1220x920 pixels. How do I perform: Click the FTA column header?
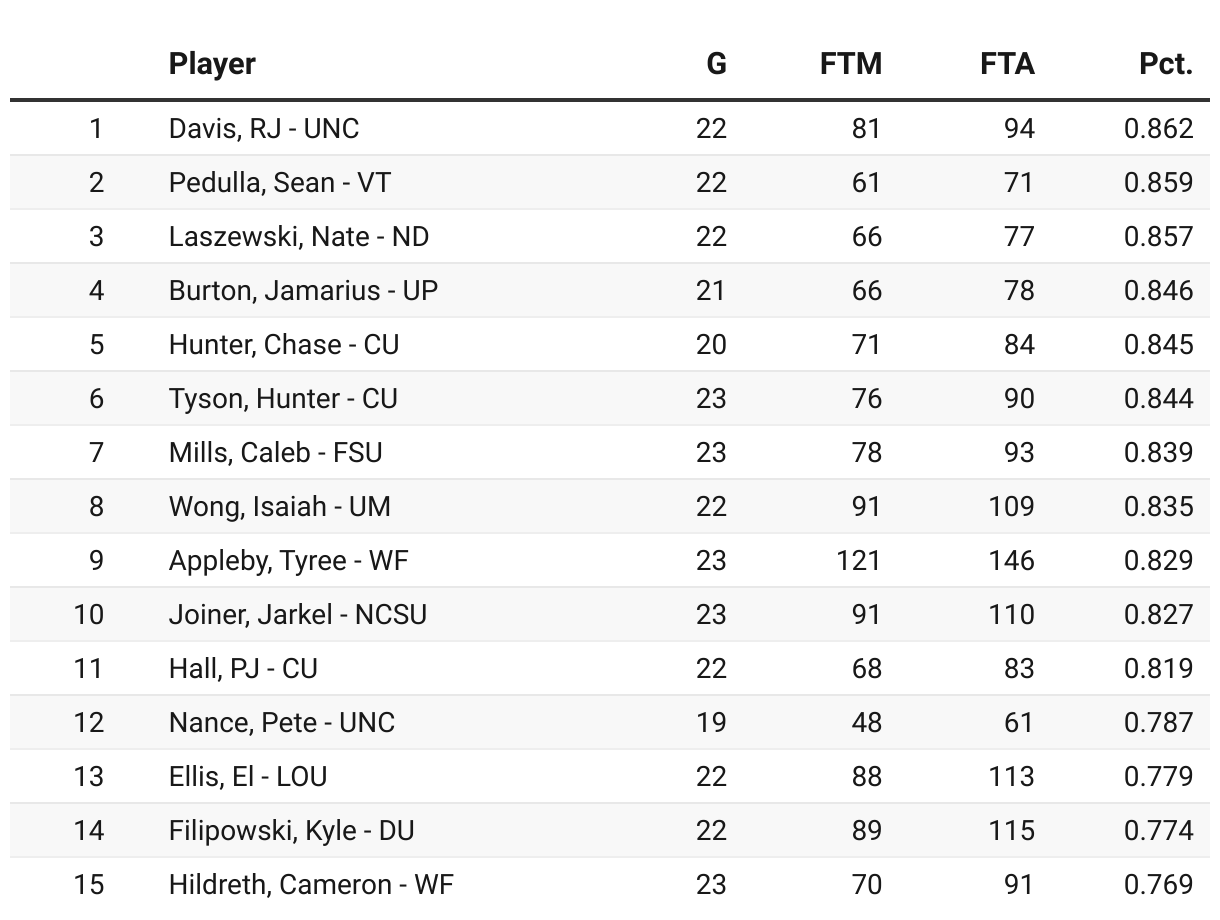point(1007,64)
